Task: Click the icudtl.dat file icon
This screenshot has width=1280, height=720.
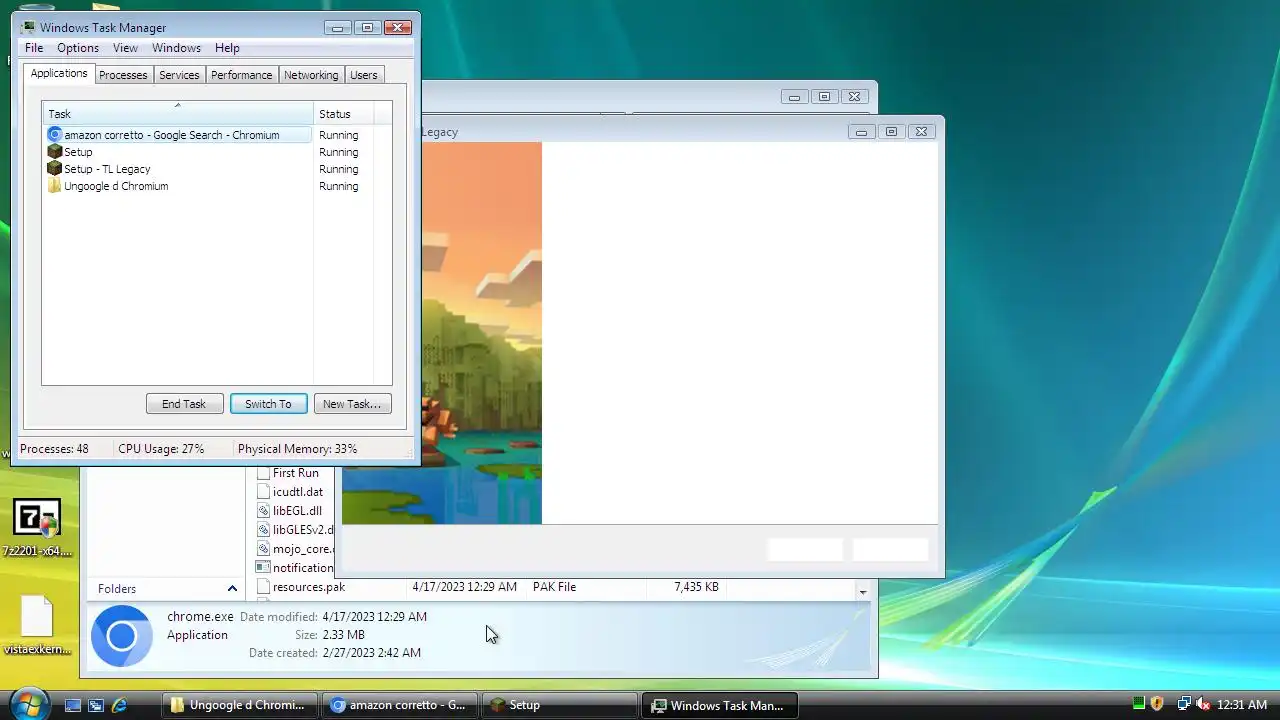Action: pos(263,492)
